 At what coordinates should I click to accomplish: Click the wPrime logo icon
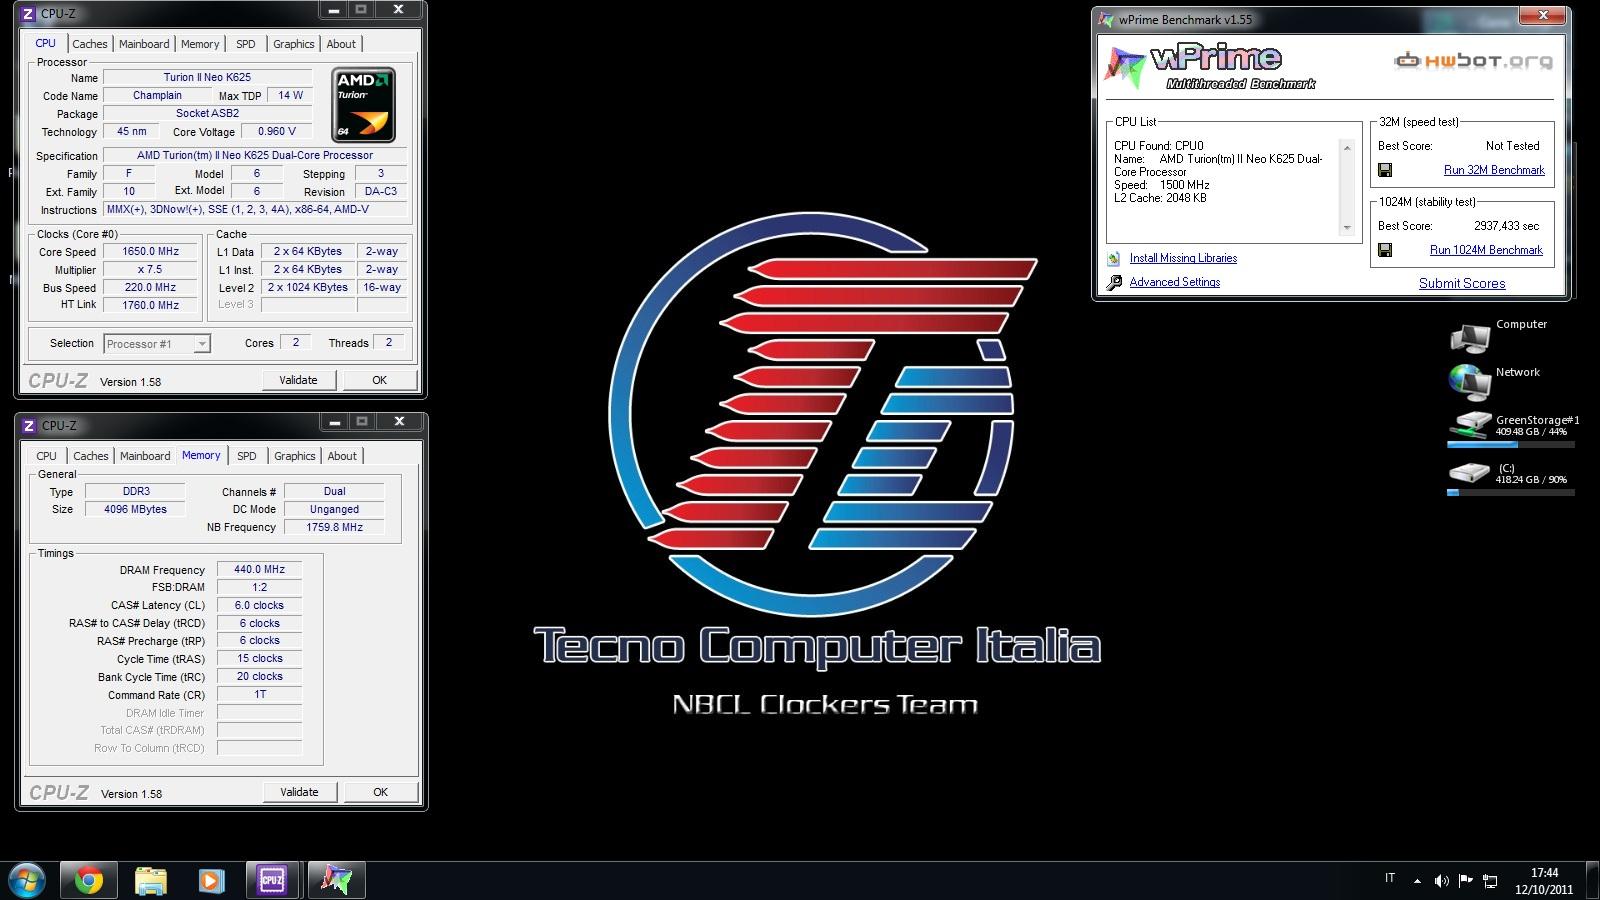1124,67
